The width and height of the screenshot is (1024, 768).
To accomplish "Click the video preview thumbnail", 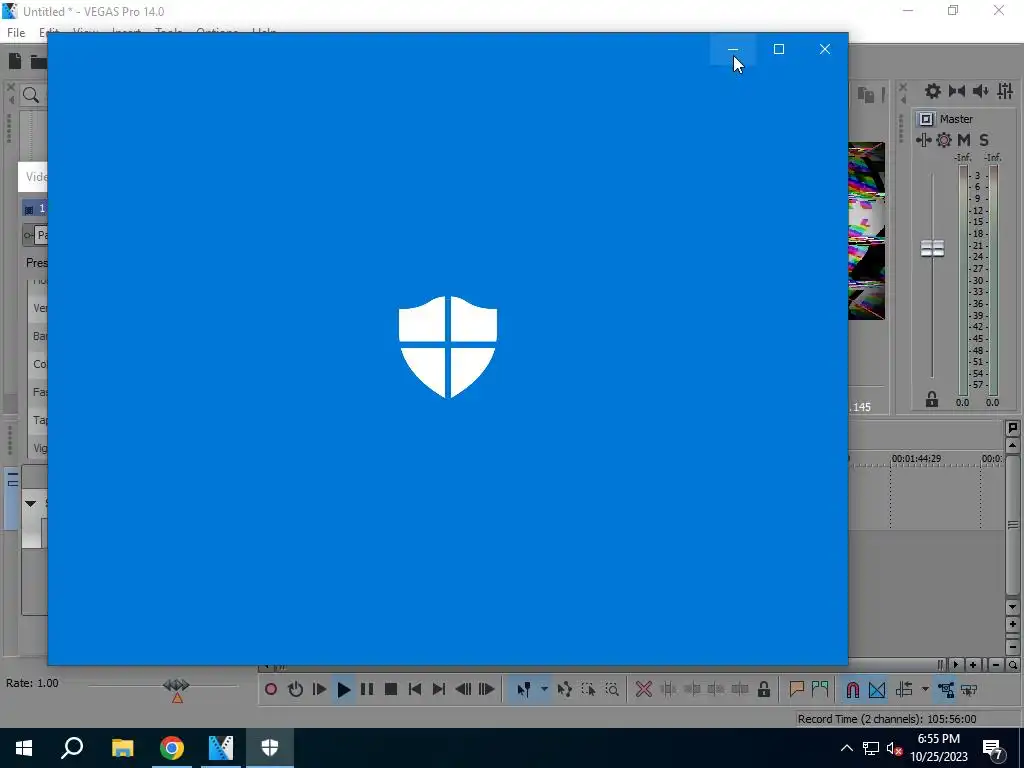I will [x=867, y=231].
